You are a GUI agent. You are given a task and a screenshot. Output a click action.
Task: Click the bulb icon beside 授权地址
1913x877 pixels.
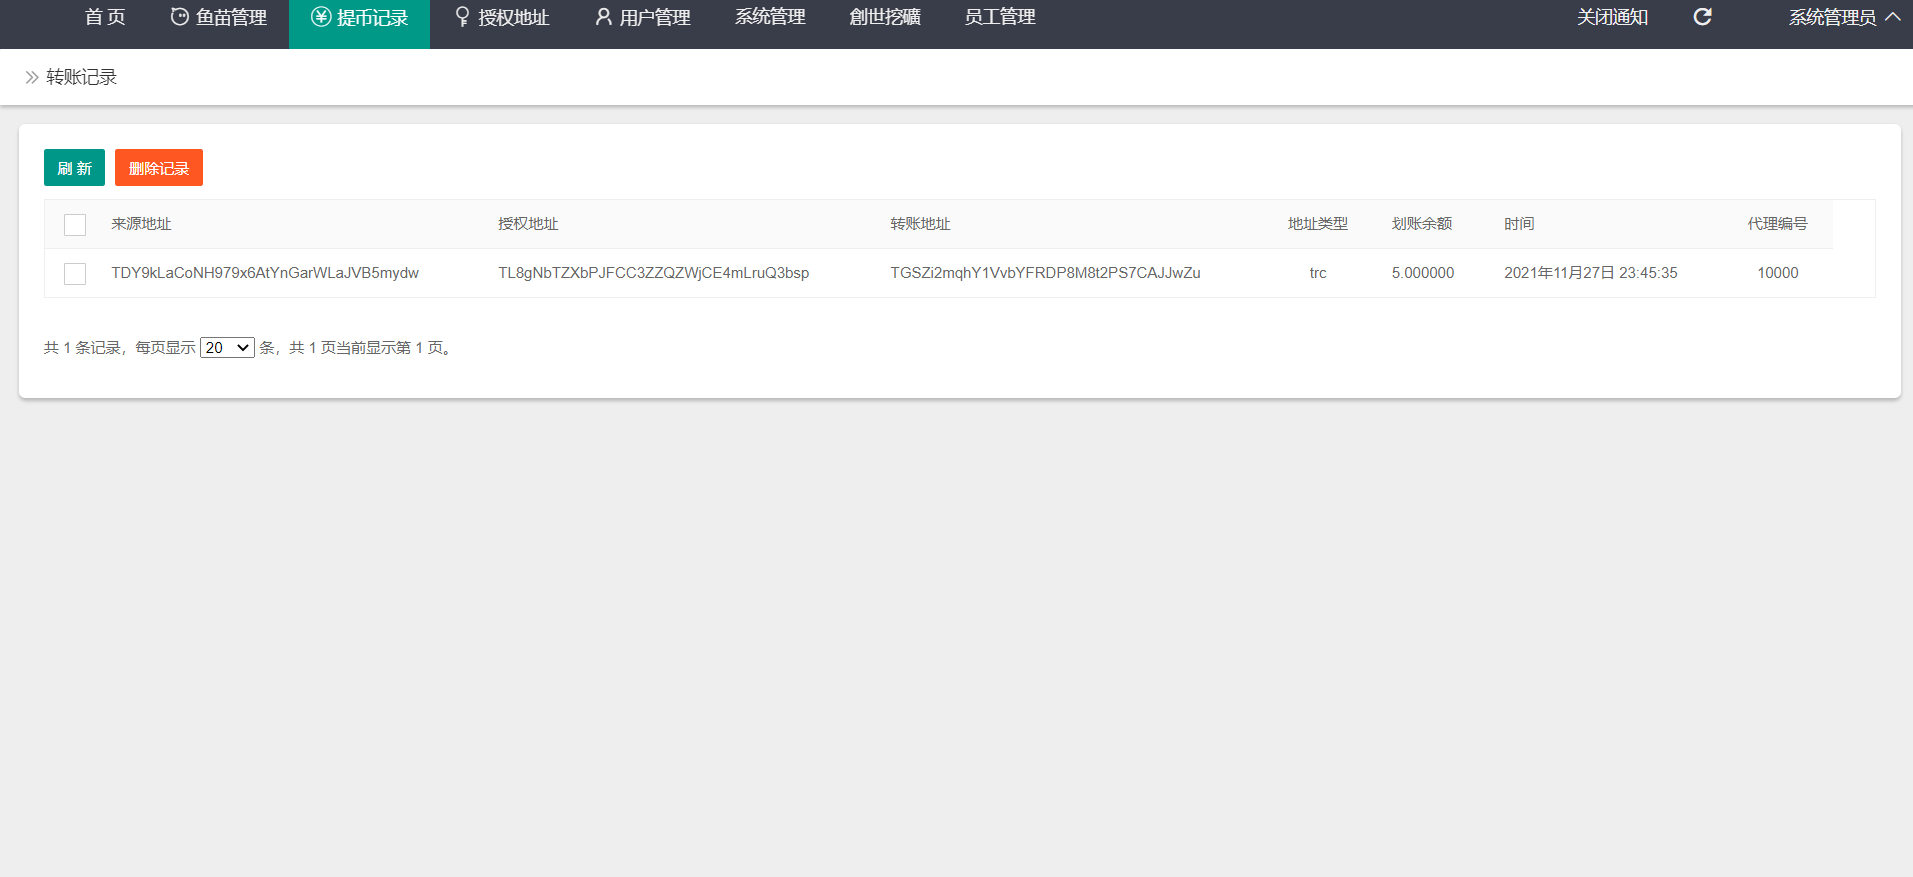pyautogui.click(x=462, y=17)
